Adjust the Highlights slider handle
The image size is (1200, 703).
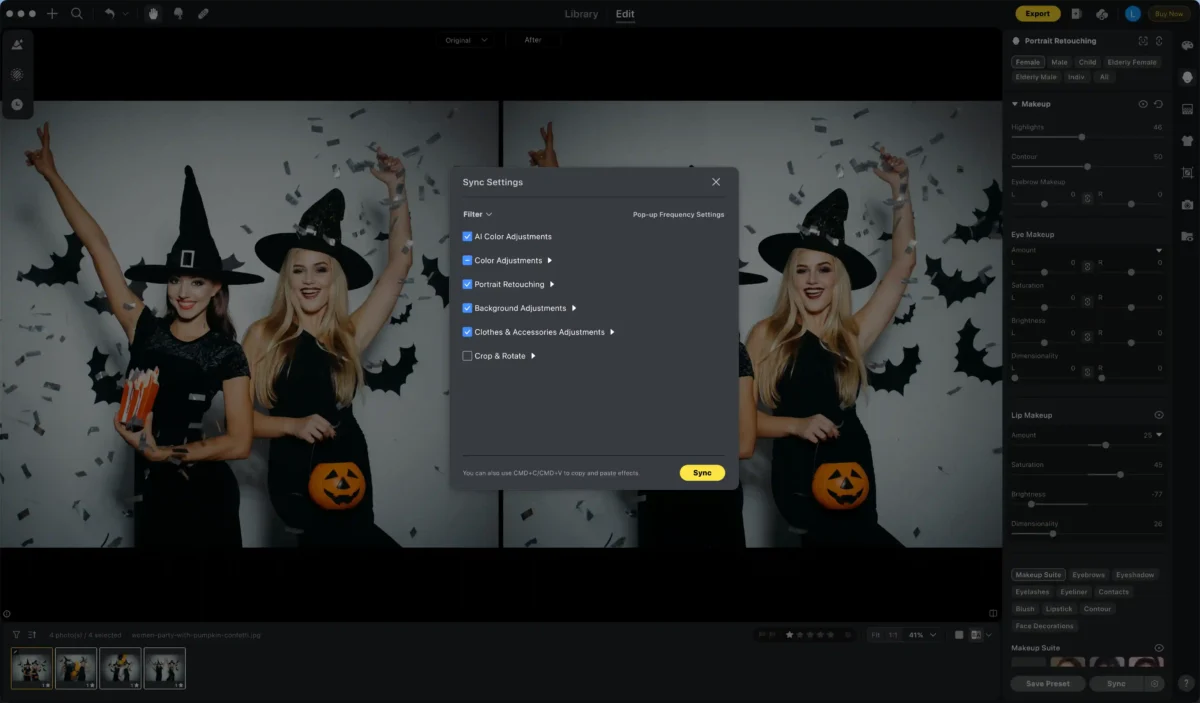click(1081, 137)
